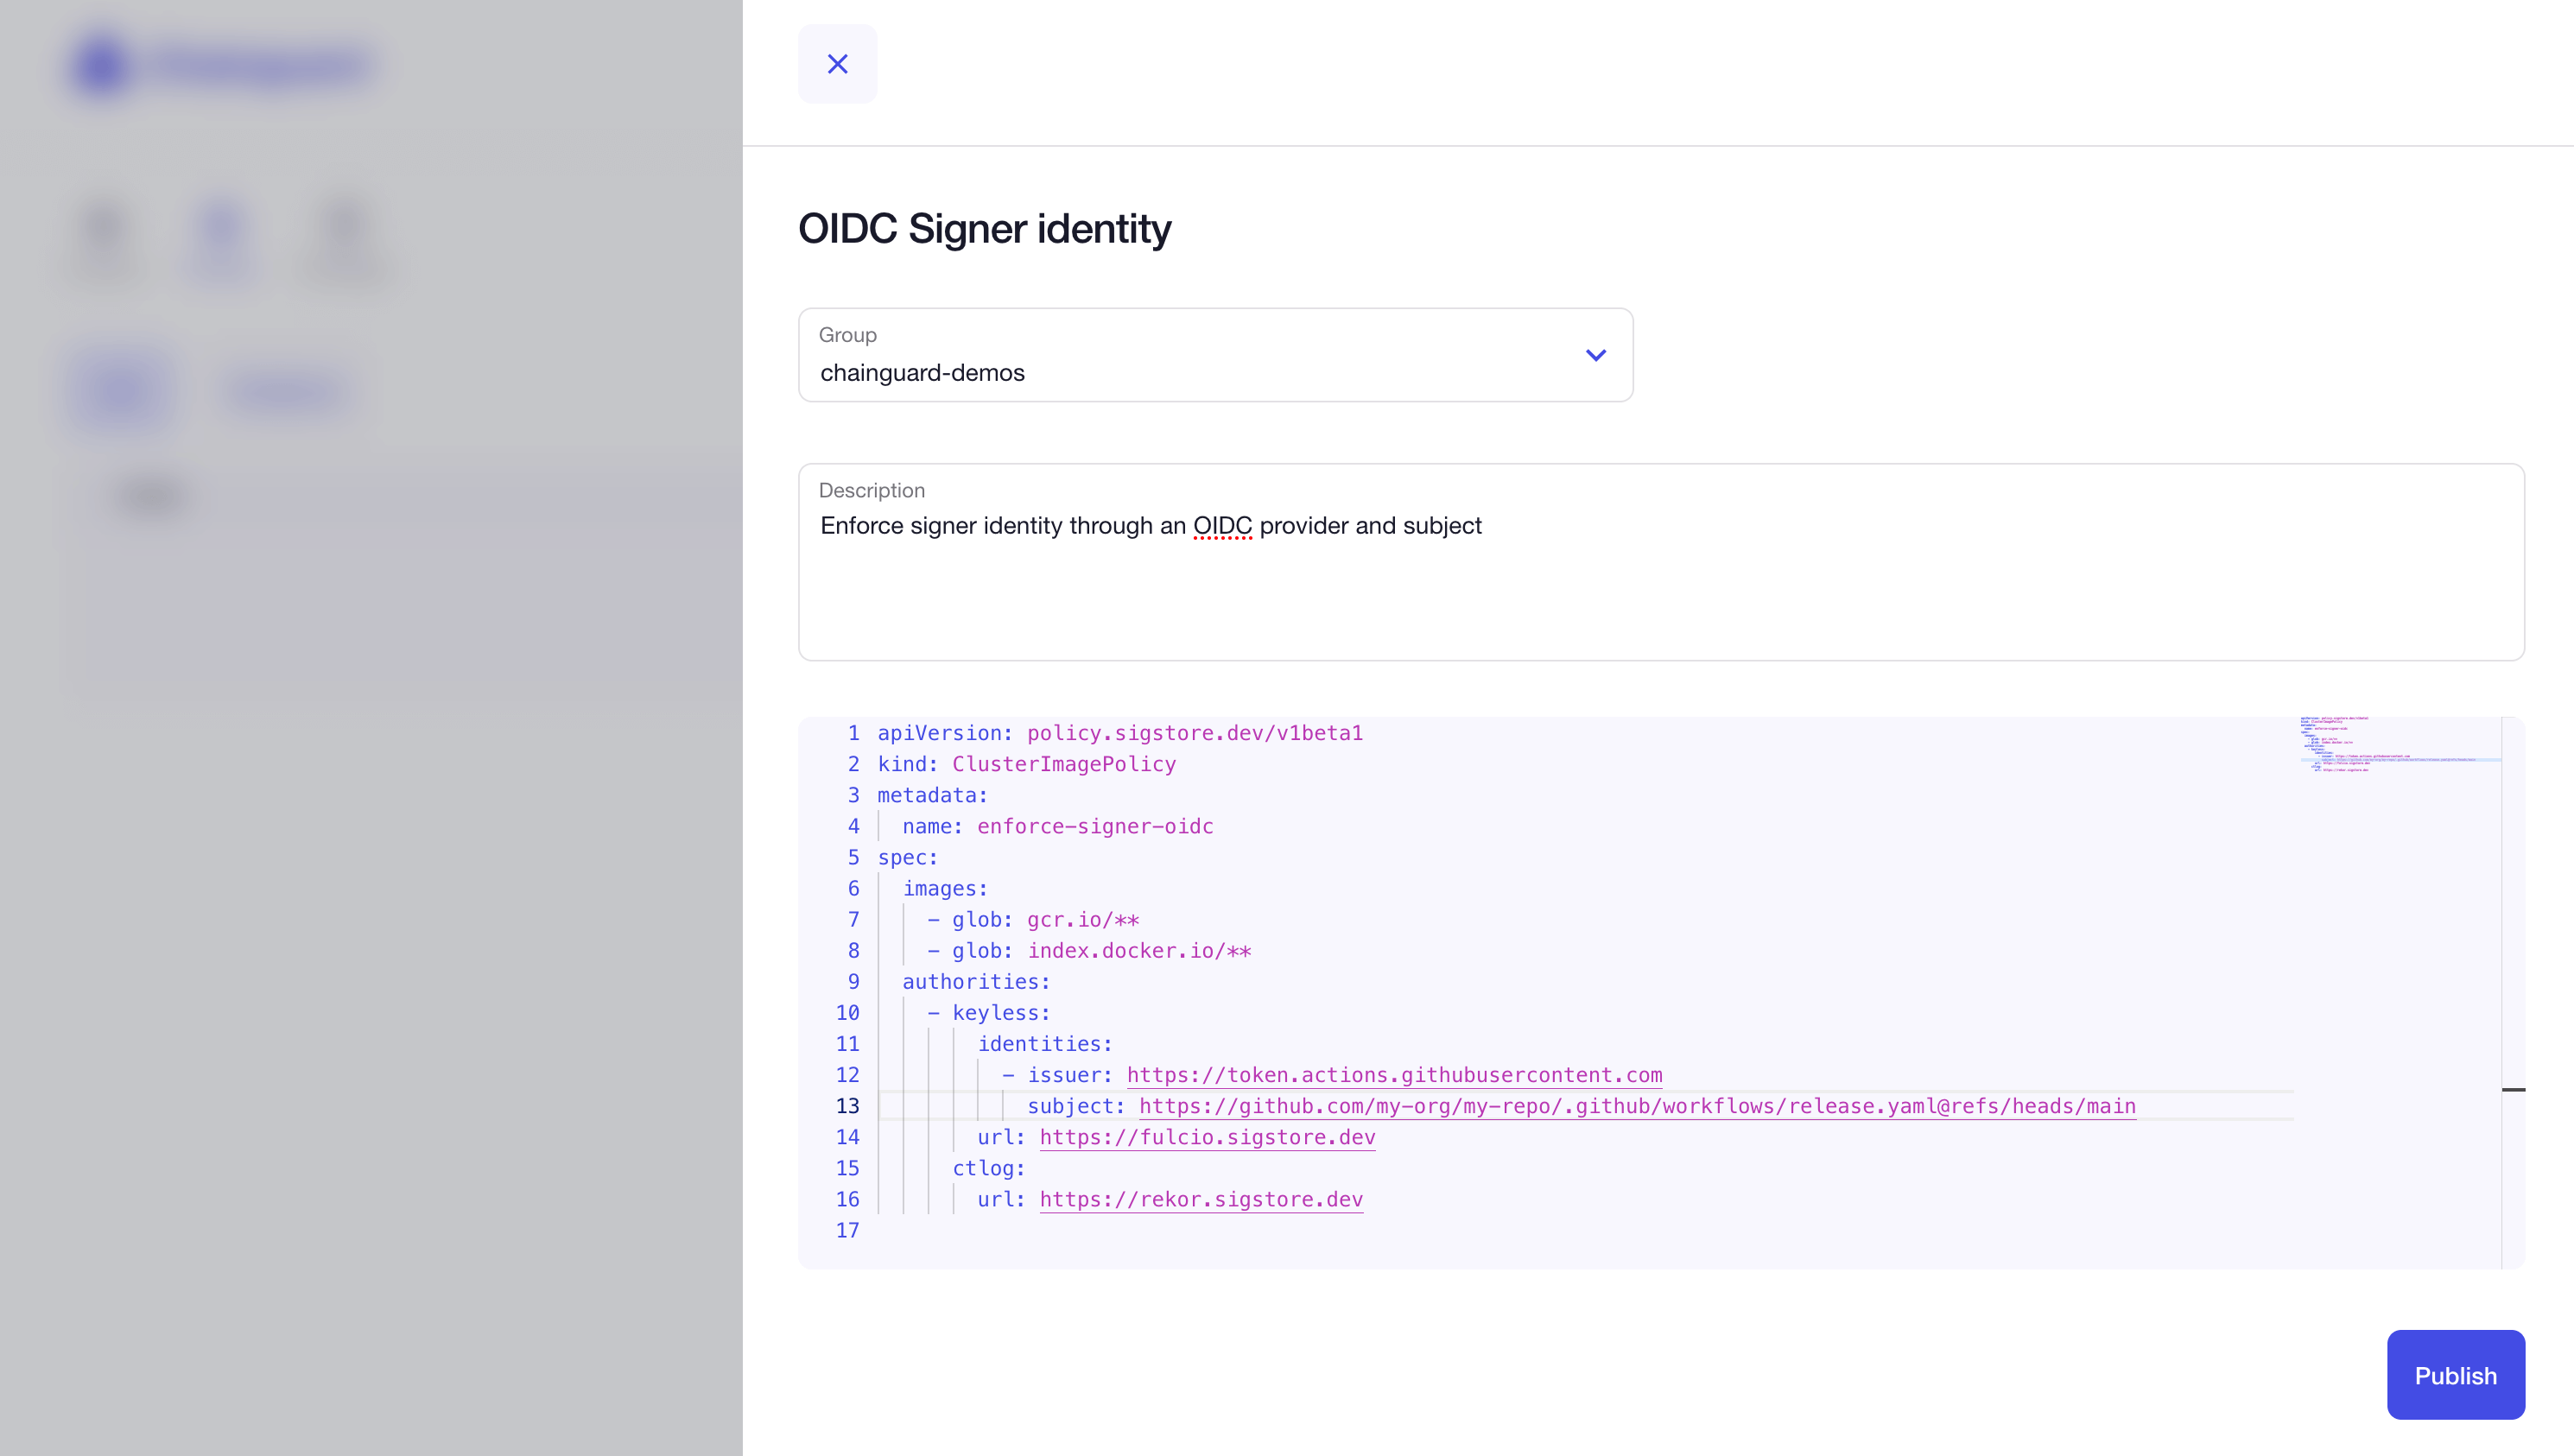This screenshot has width=2574, height=1456.
Task: Click 'glob: gcr.io/**' line
Action: pos(1033,919)
